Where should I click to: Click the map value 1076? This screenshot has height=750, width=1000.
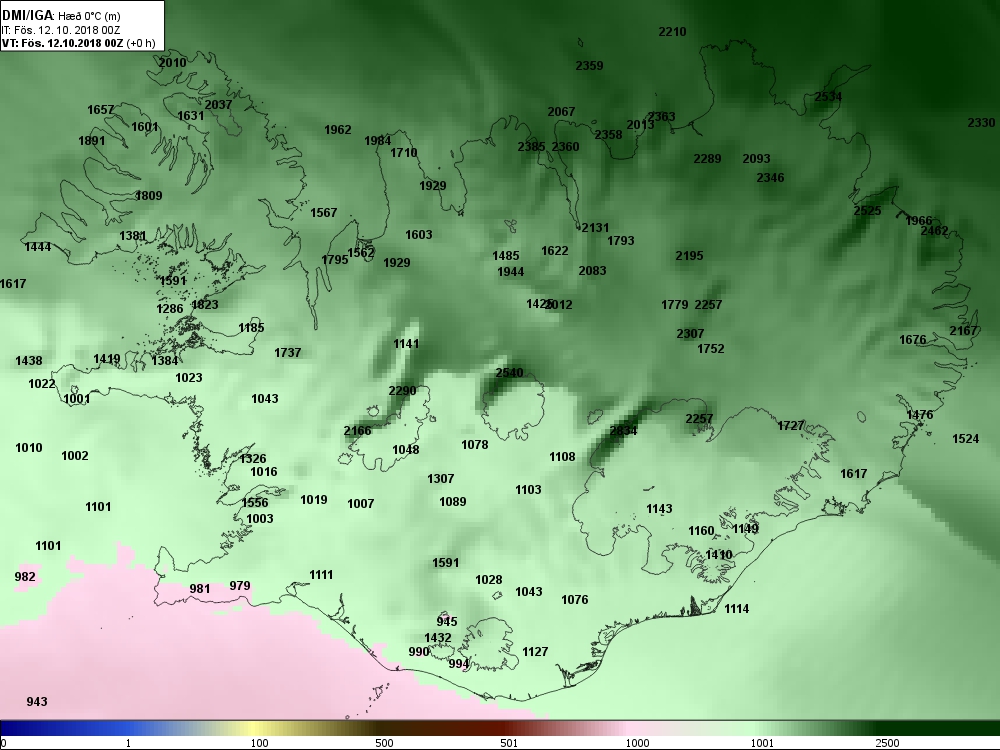coord(575,599)
